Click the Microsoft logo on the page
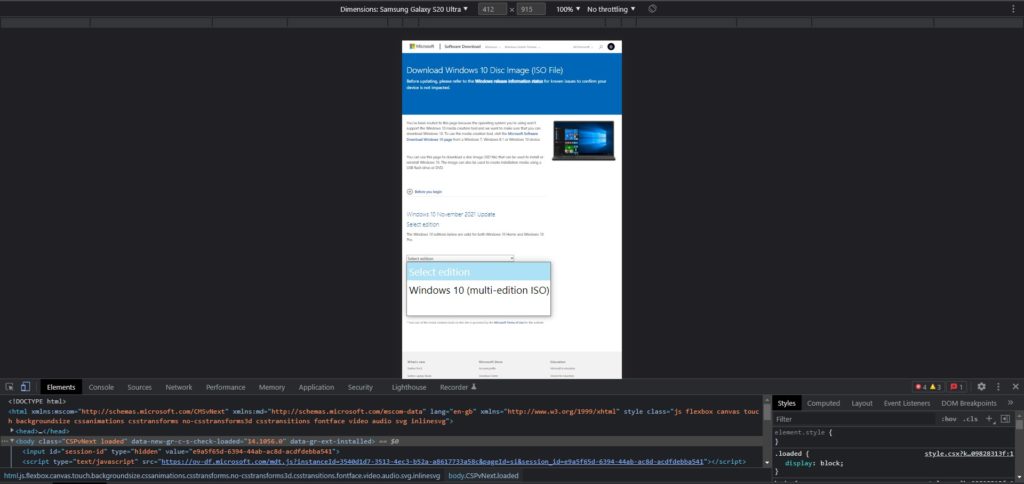Screen dimensions: 1024x484 click(422, 46)
